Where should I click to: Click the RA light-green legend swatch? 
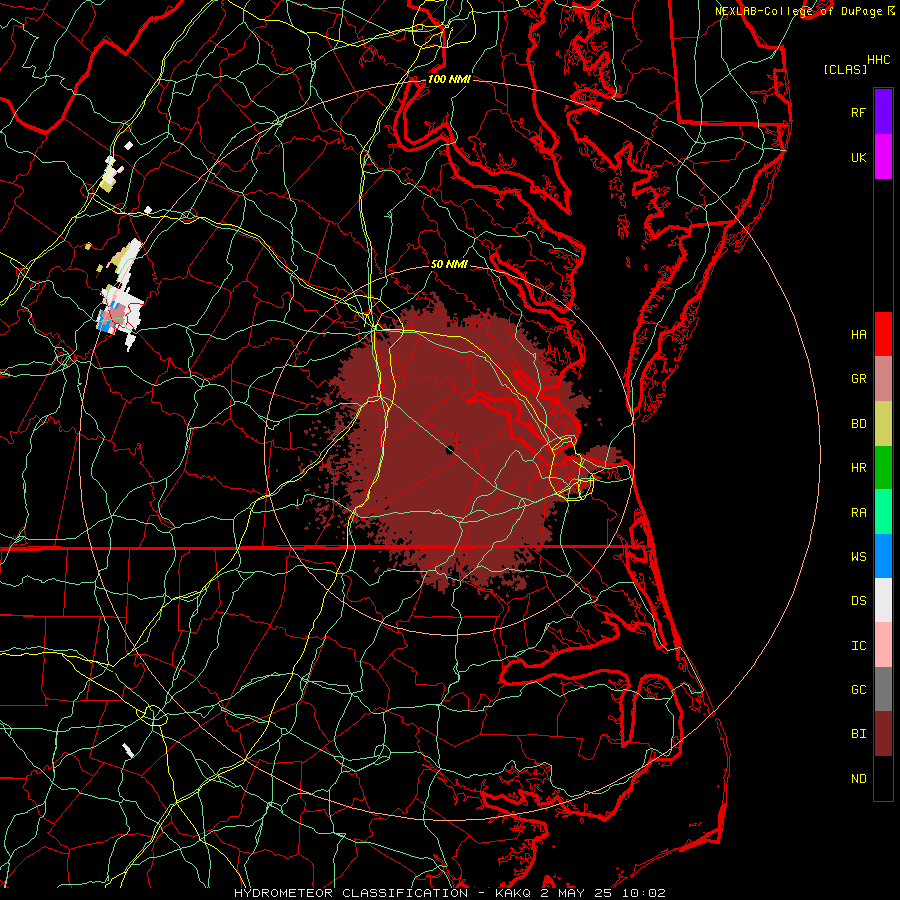[x=883, y=512]
